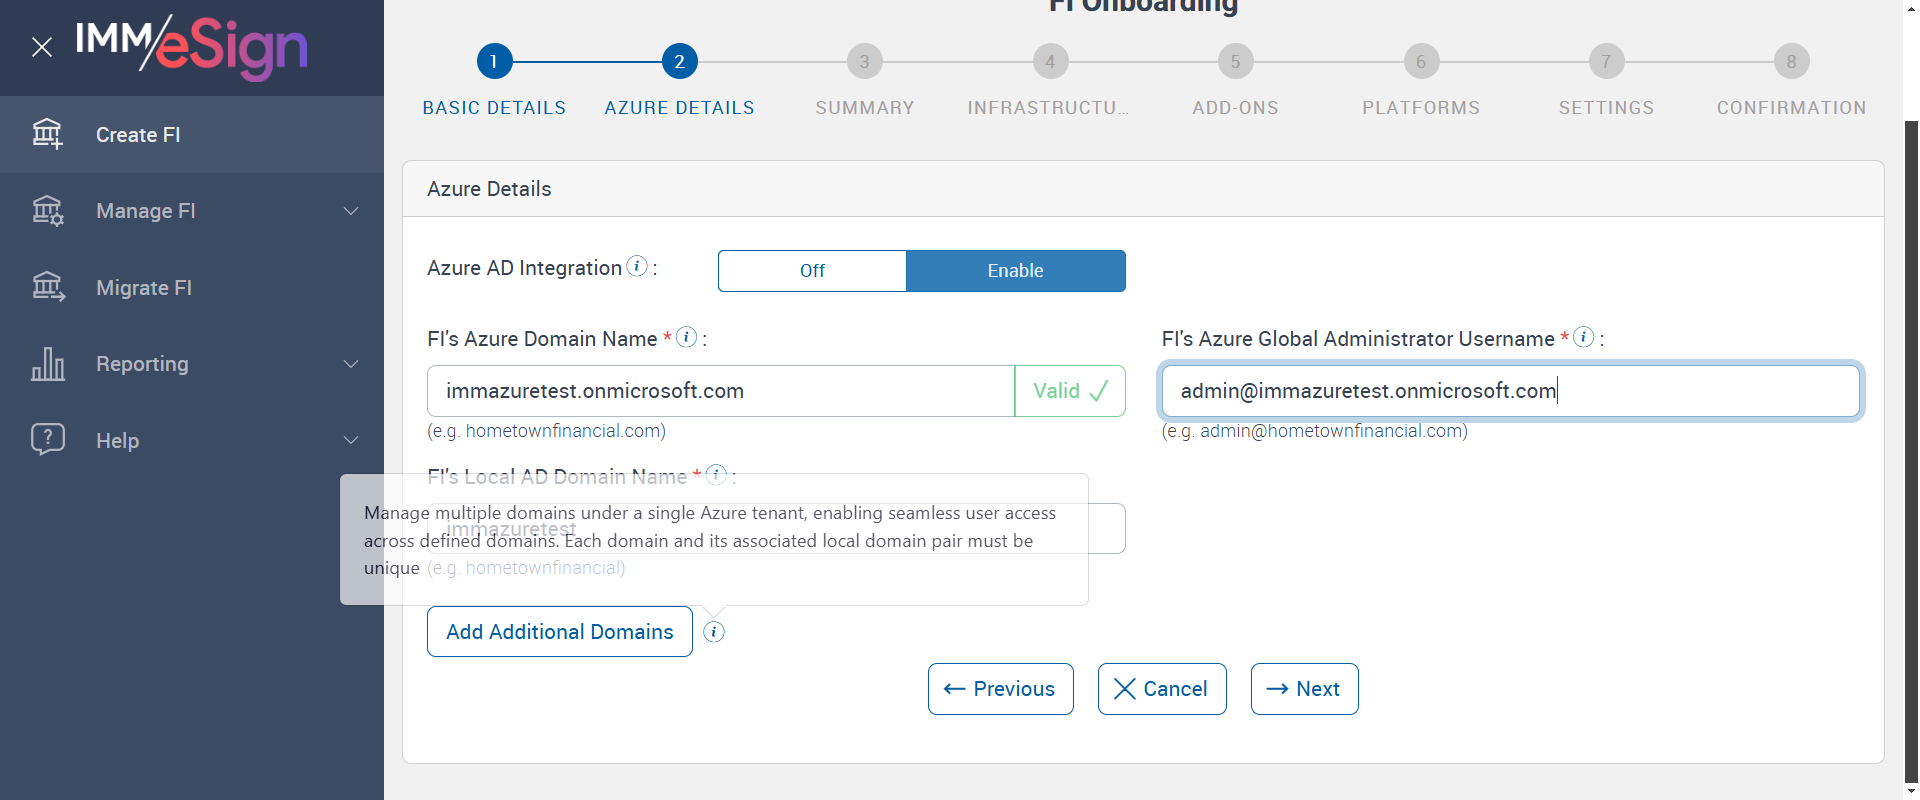Open Help in the sidebar
This screenshot has width=1920, height=800.
[x=192, y=440]
